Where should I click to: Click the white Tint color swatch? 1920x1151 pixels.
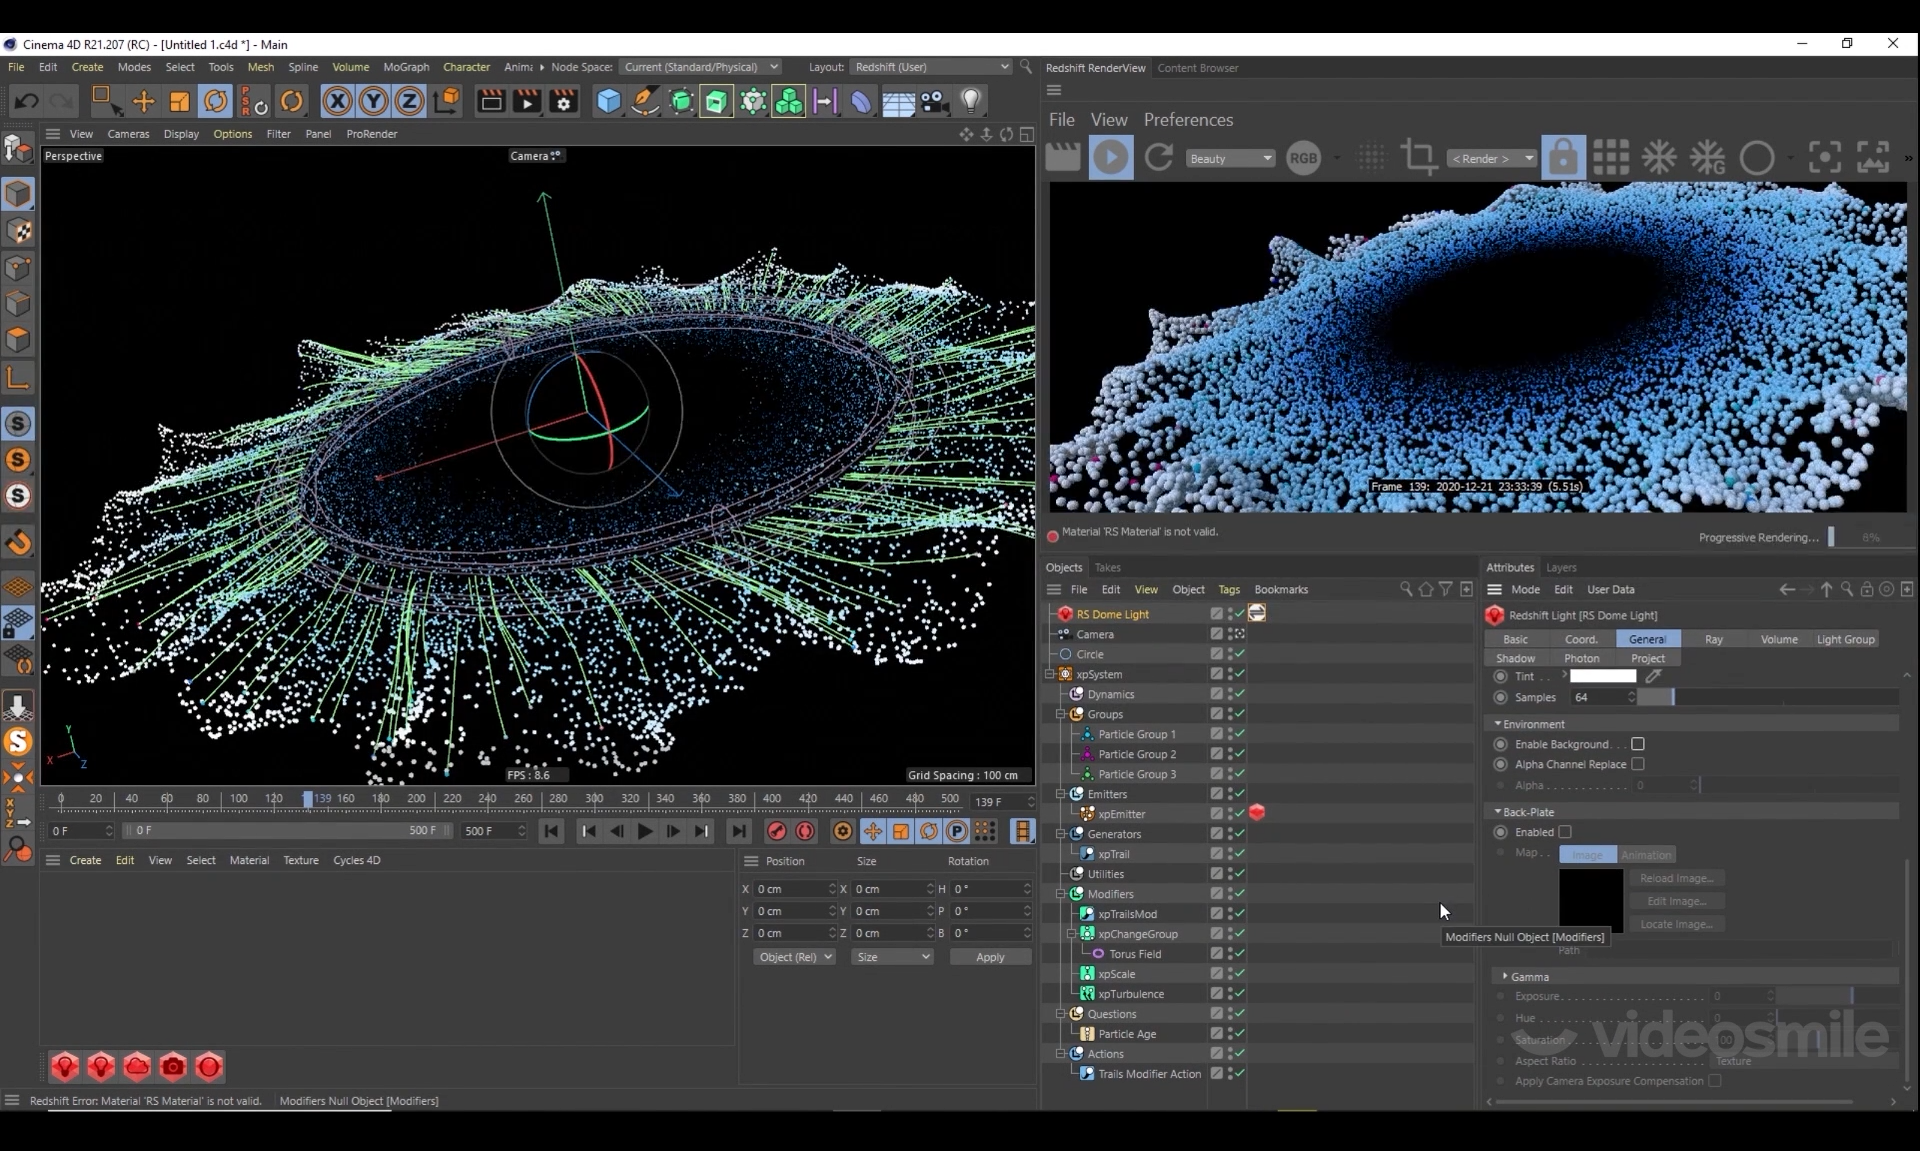(1603, 676)
